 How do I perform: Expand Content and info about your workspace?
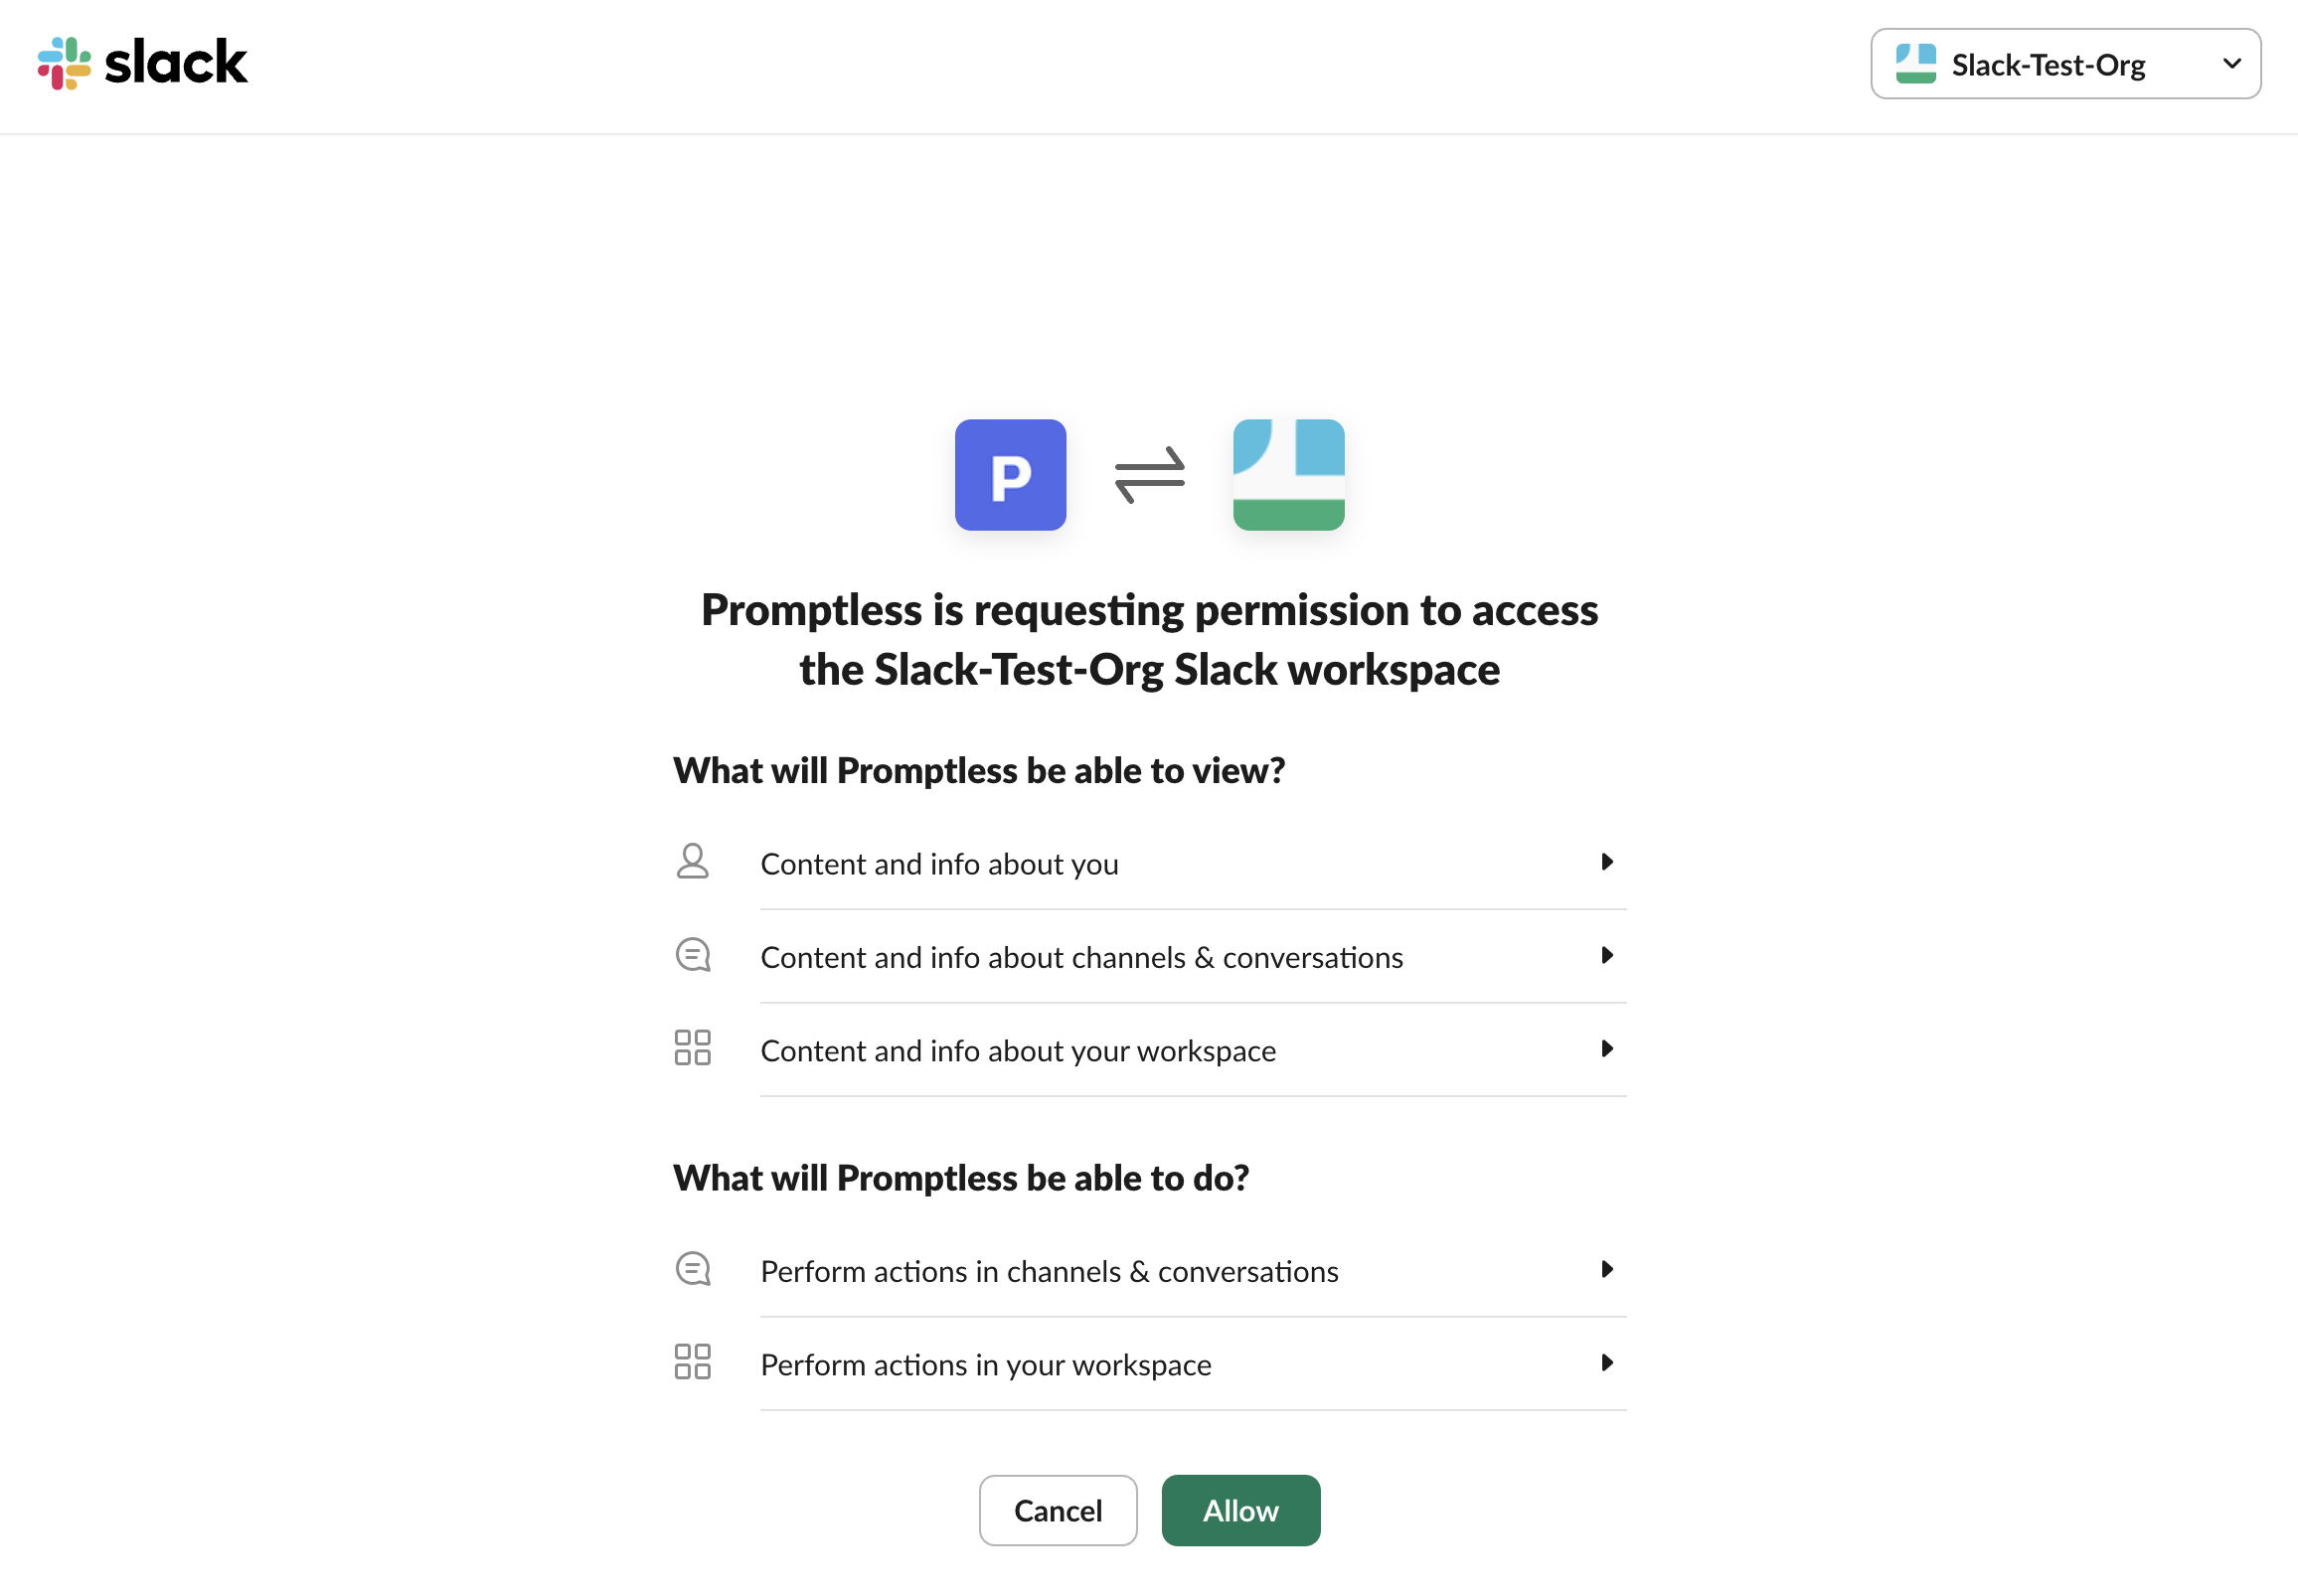(x=1606, y=1049)
